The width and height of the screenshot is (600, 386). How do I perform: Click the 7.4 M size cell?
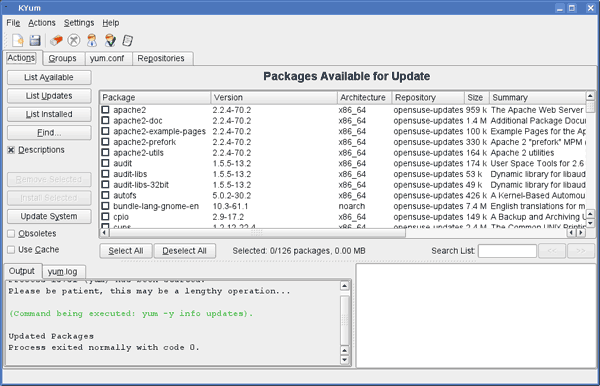[x=476, y=206]
